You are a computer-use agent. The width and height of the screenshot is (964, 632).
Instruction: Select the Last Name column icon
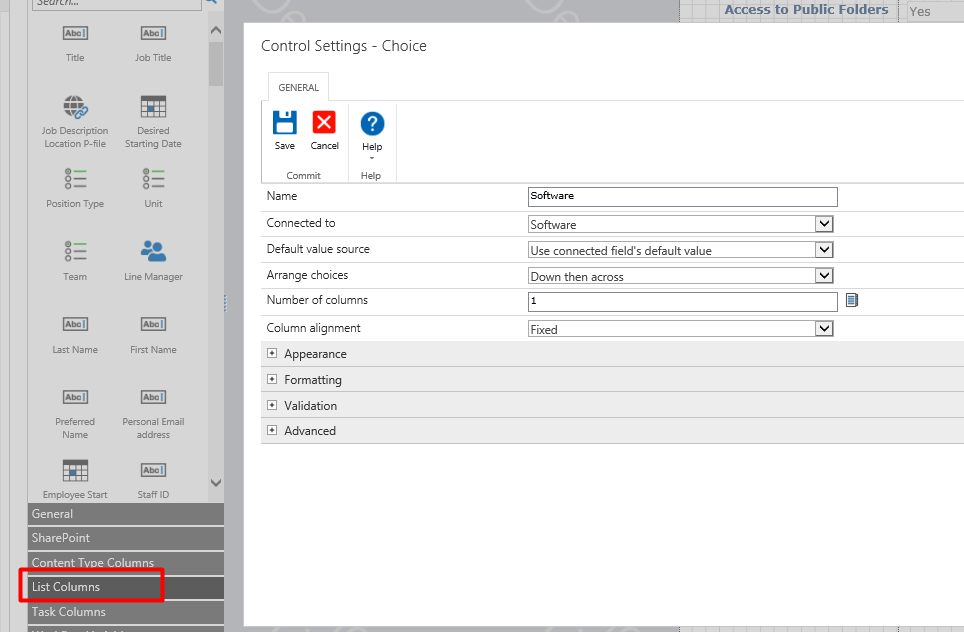pos(75,324)
